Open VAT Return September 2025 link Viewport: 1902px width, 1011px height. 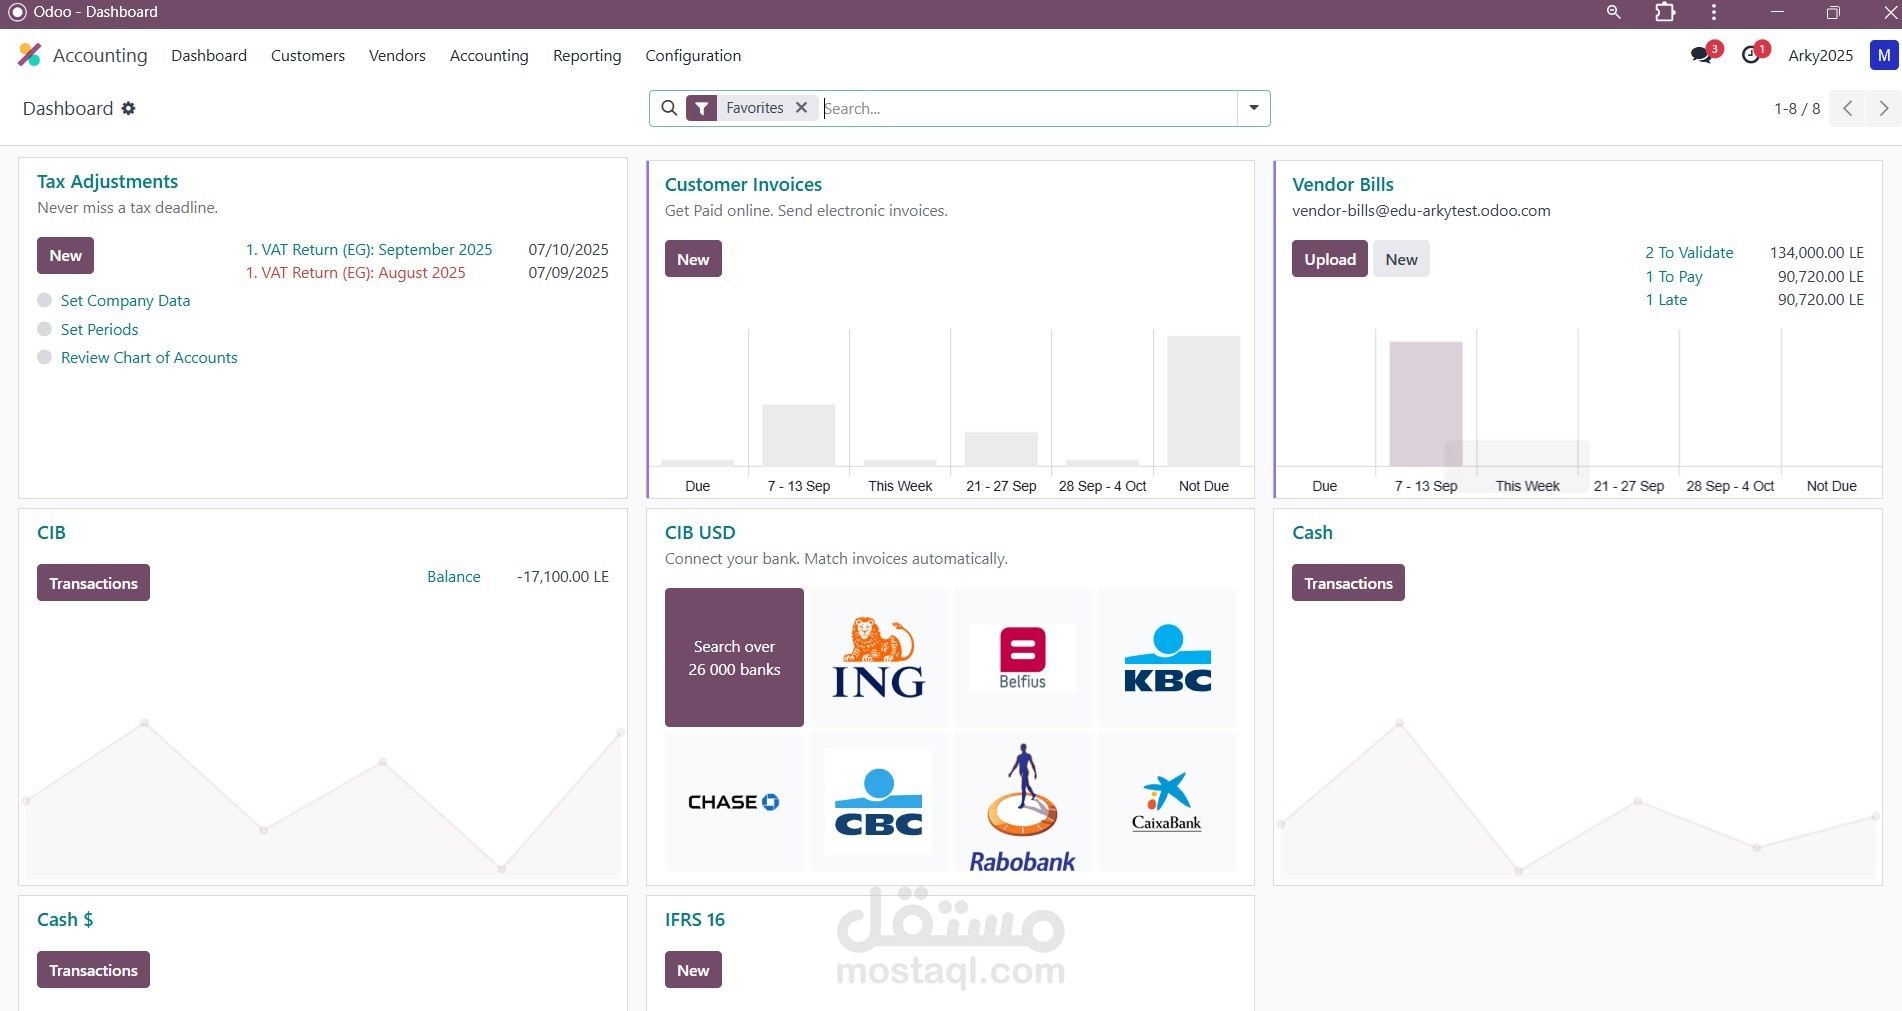(x=369, y=249)
